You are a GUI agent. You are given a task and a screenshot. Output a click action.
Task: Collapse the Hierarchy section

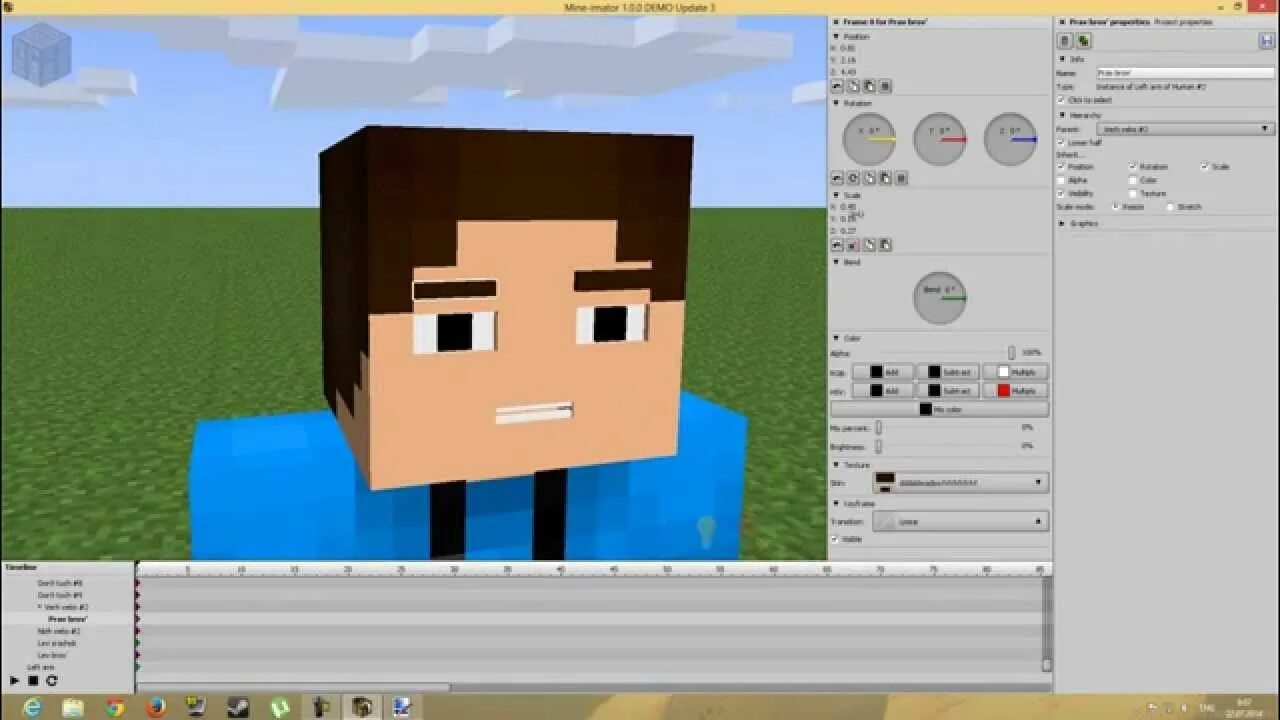point(1062,115)
